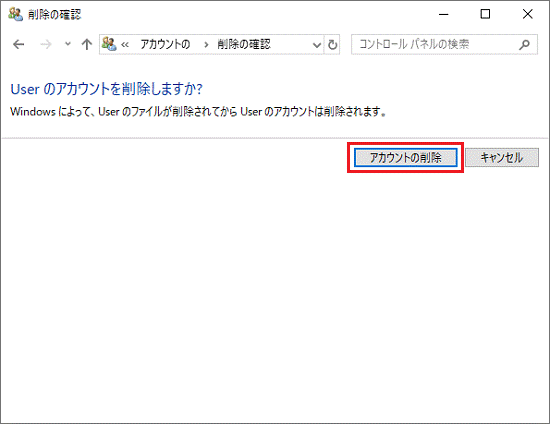The width and height of the screenshot is (550, 424).
Task: Open the breadcrumb arrow after アカウントの
Action: [206, 45]
